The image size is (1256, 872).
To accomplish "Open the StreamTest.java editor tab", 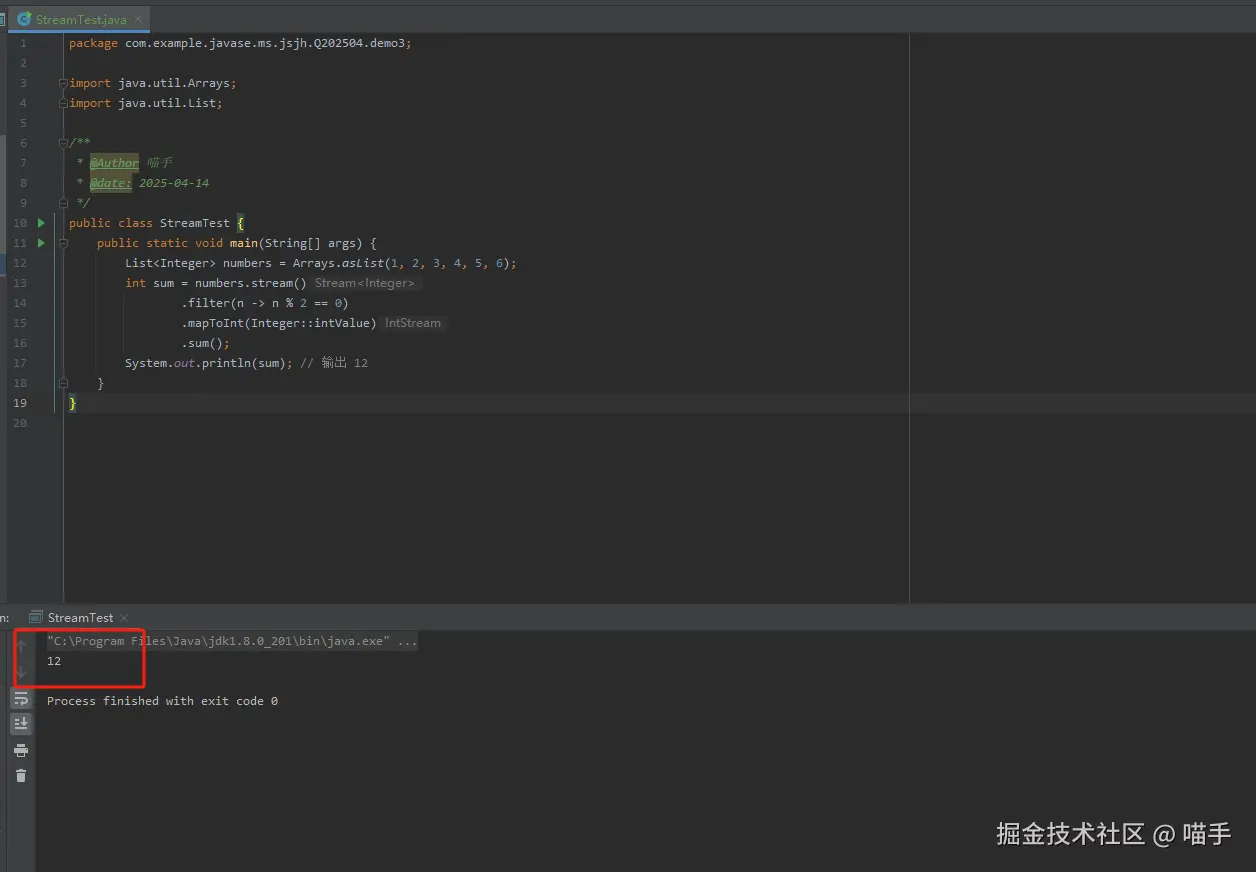I will (x=81, y=19).
